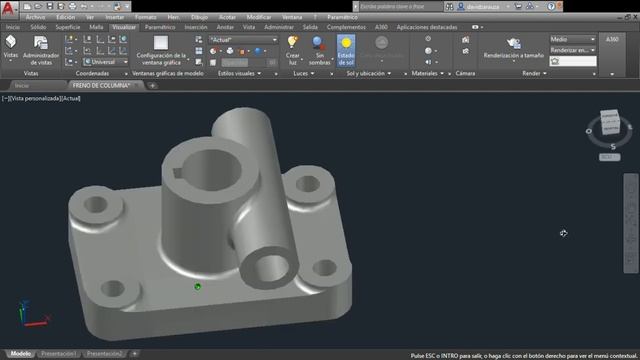This screenshot has height=360, width=640.
Task: Click the Save icon in quick access toolbar
Action: (x=50, y=6)
